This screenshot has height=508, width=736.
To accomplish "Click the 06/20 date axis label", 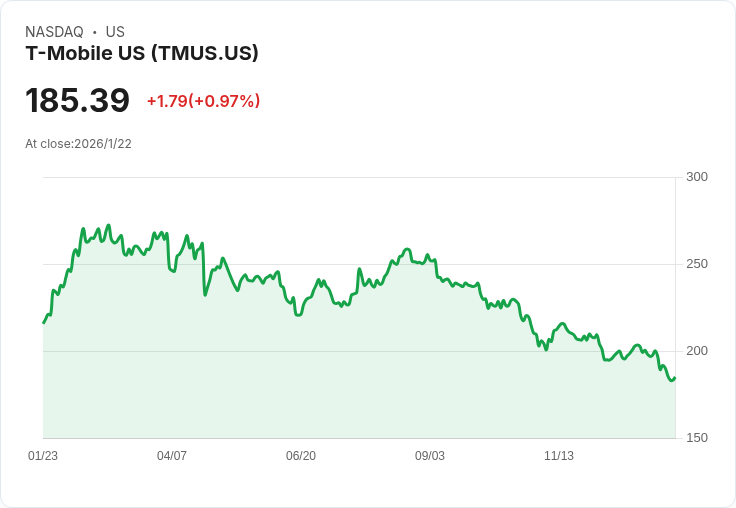I will pos(301,456).
